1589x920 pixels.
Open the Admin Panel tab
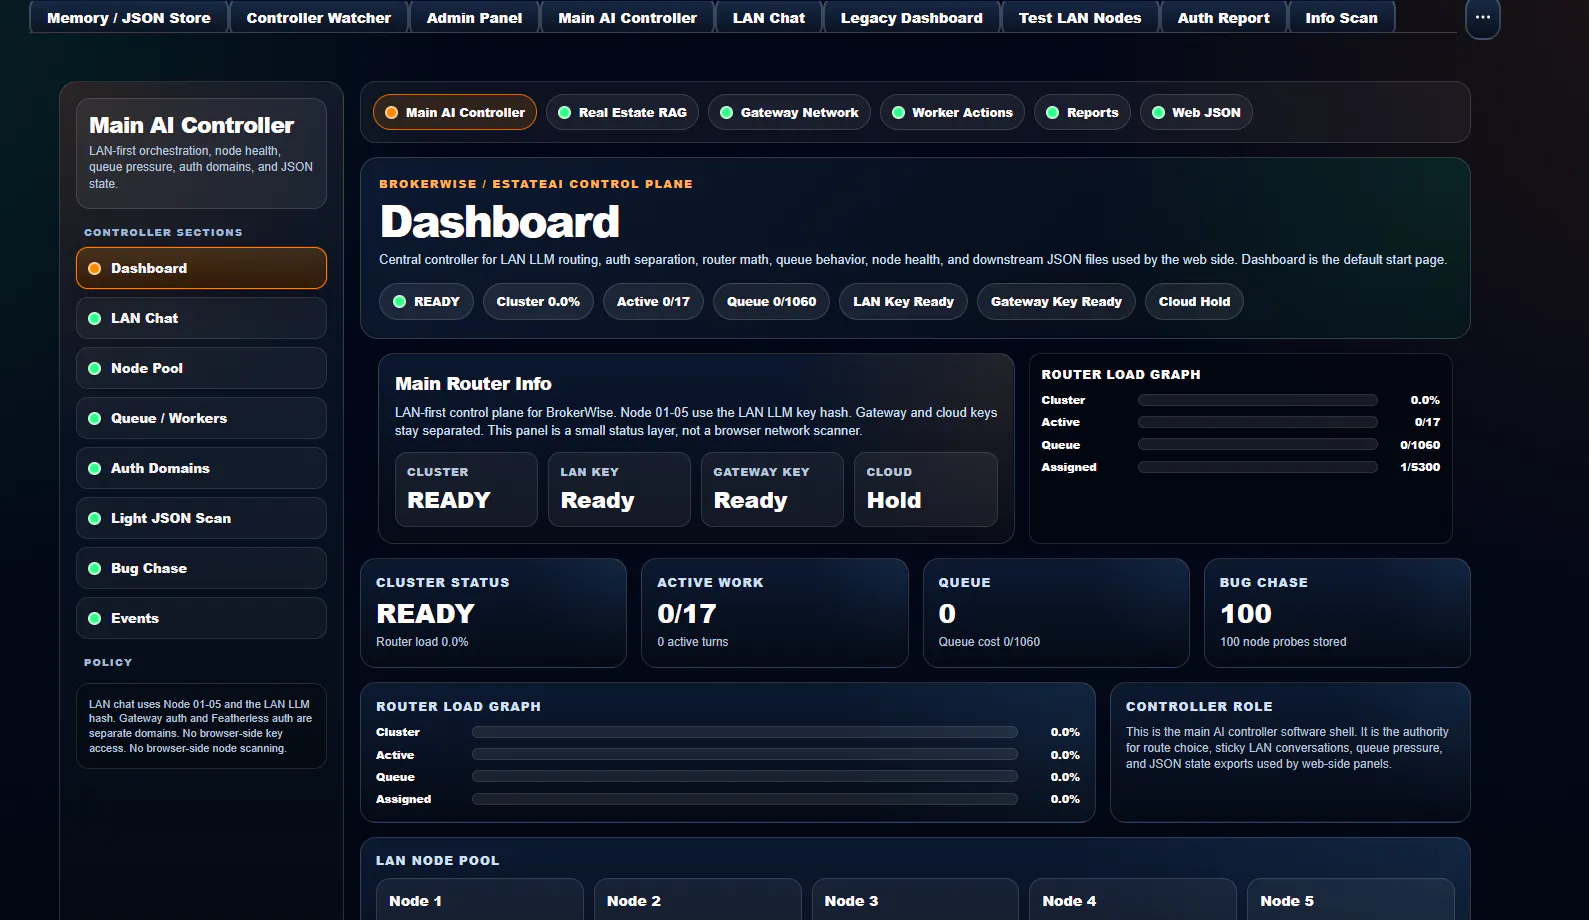pyautogui.click(x=474, y=18)
